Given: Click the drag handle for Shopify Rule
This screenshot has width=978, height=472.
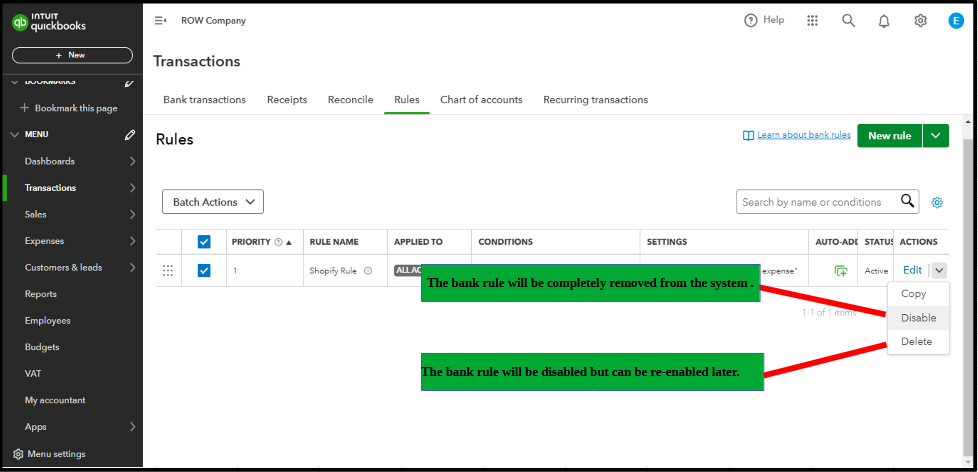Looking at the screenshot, I should pos(168,271).
